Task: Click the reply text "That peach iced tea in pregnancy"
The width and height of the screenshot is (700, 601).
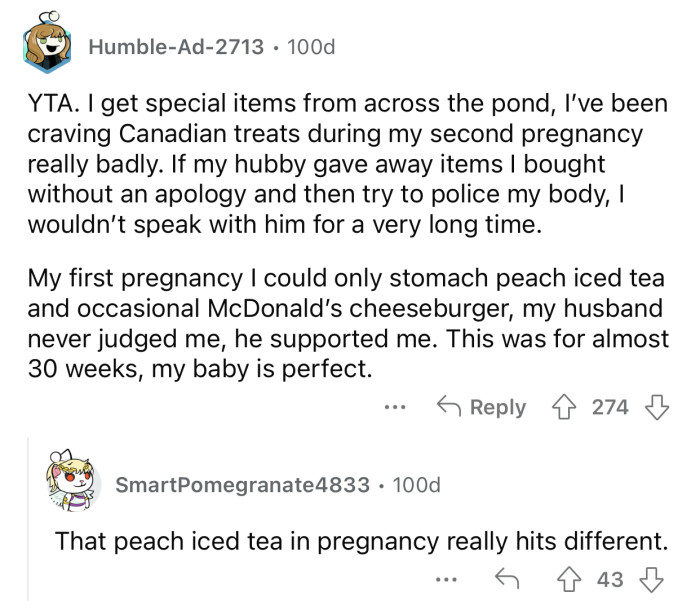Action: pos(360,541)
